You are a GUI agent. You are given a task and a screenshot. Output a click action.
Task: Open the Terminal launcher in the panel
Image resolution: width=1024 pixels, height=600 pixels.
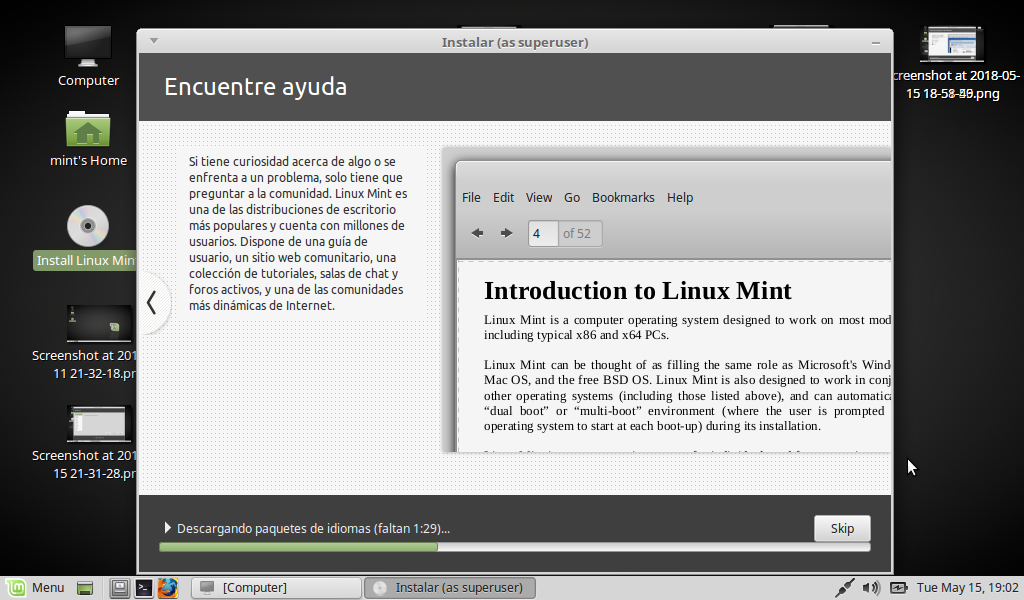[144, 588]
